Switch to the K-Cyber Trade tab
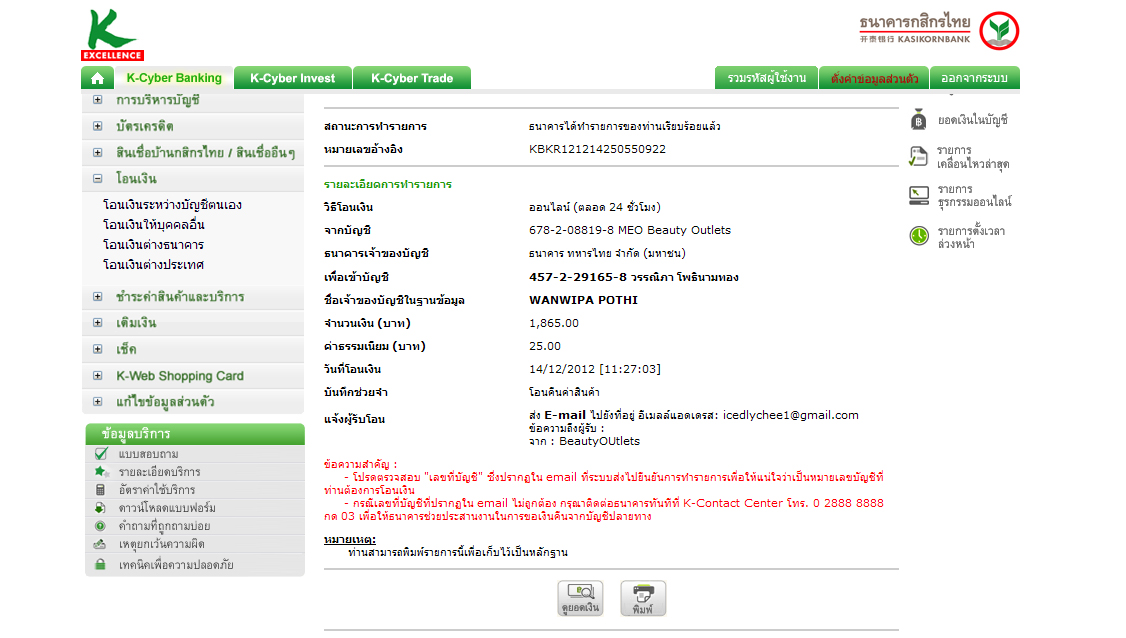This screenshot has width=1126, height=638. click(412, 78)
